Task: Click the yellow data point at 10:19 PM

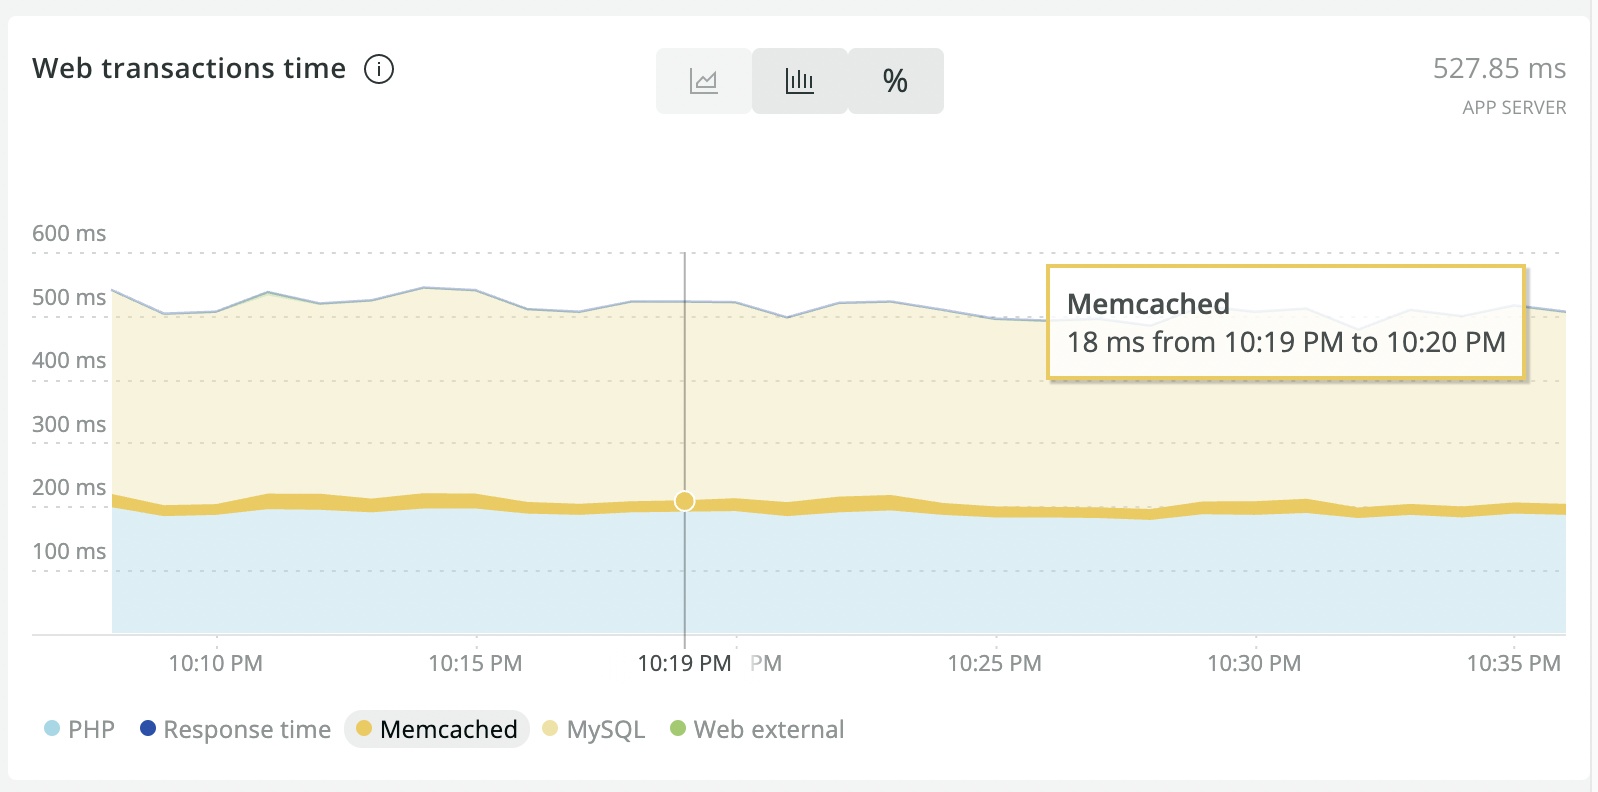Action: pos(685,501)
